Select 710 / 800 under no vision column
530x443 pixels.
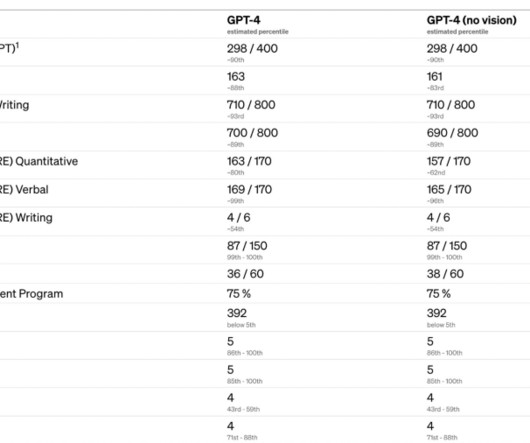coord(451,105)
